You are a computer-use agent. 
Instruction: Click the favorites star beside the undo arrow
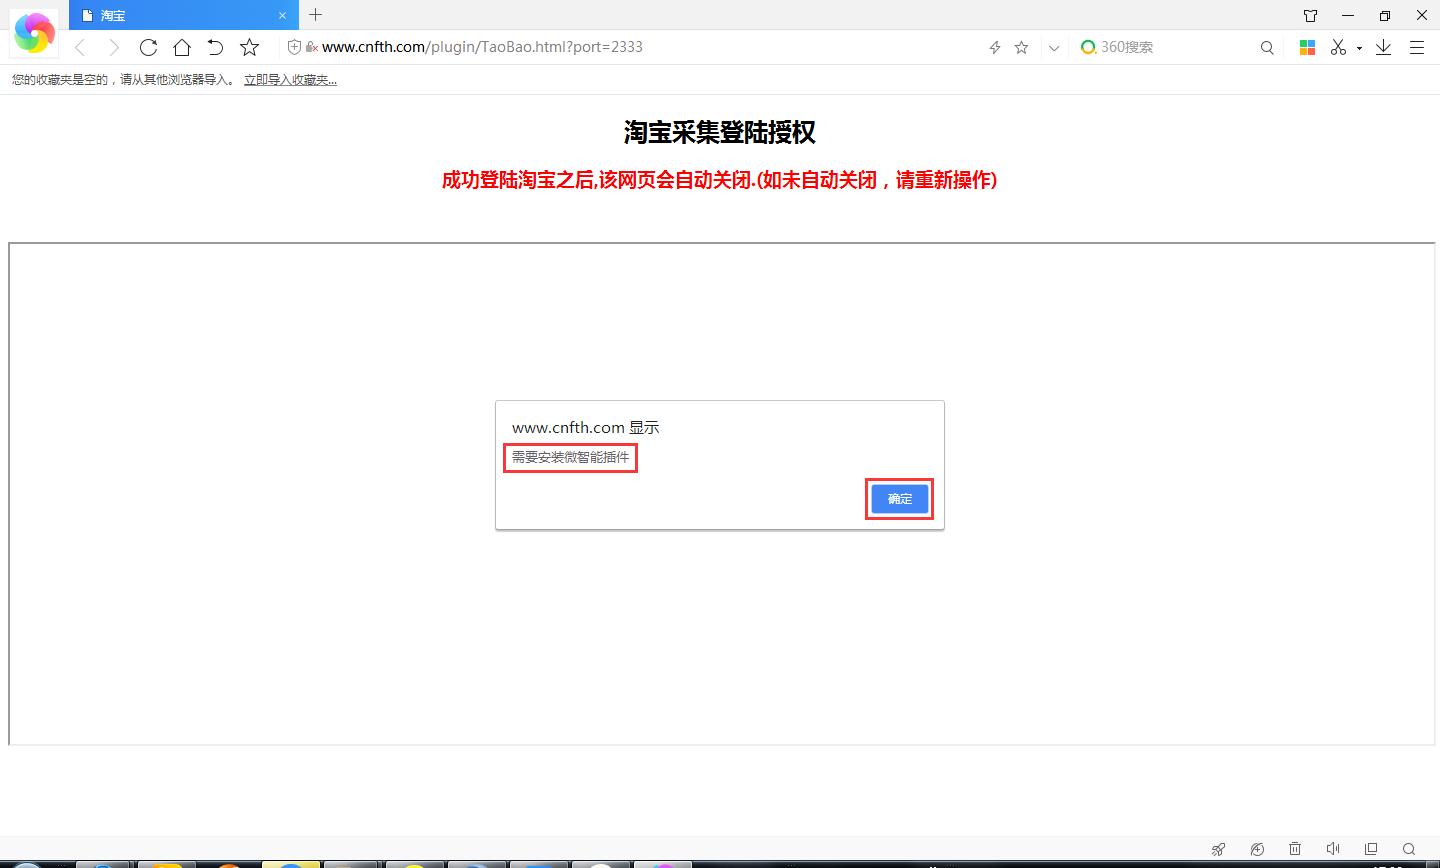250,47
